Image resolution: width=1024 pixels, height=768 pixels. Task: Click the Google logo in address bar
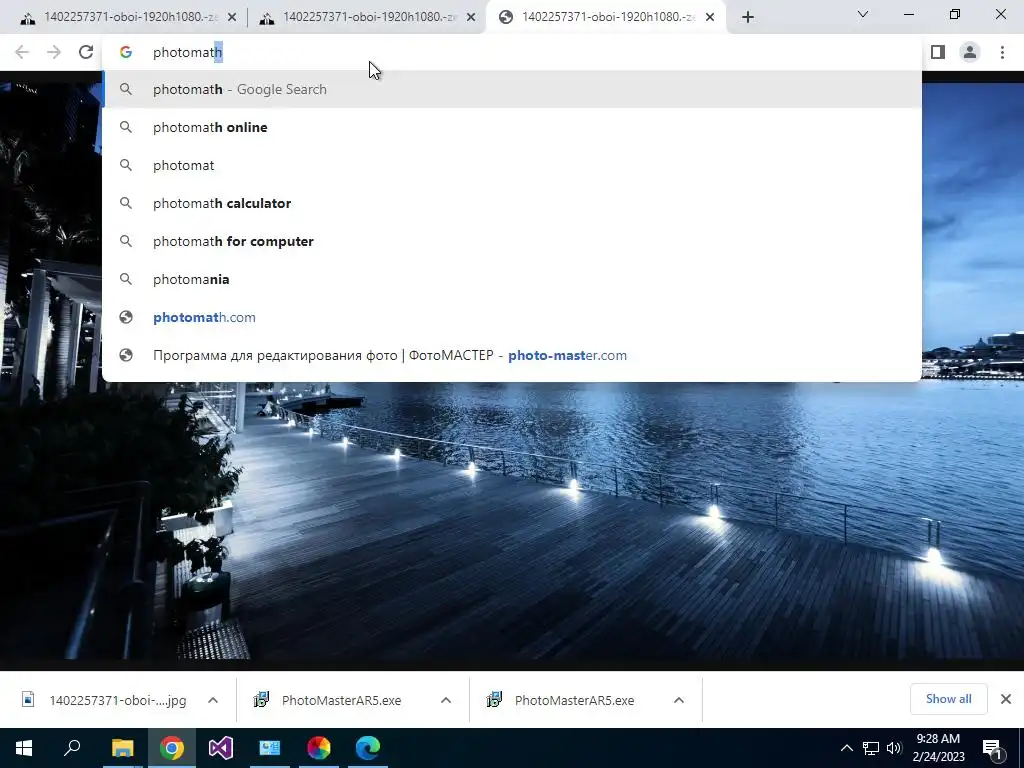click(126, 52)
